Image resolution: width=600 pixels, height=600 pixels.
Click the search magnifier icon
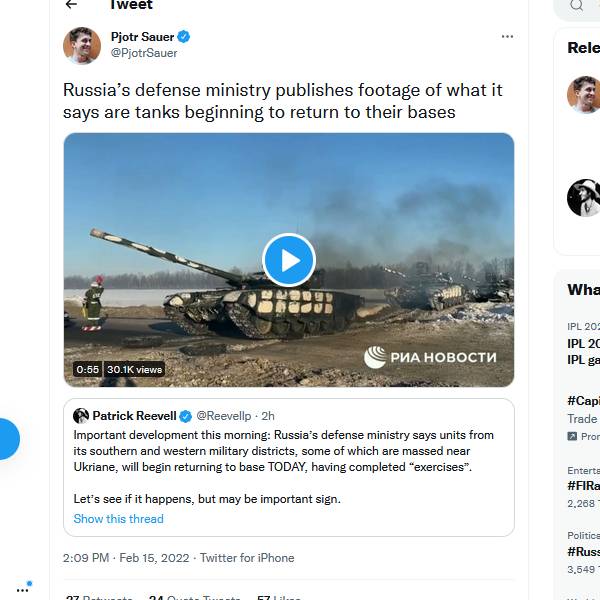pyautogui.click(x=577, y=5)
